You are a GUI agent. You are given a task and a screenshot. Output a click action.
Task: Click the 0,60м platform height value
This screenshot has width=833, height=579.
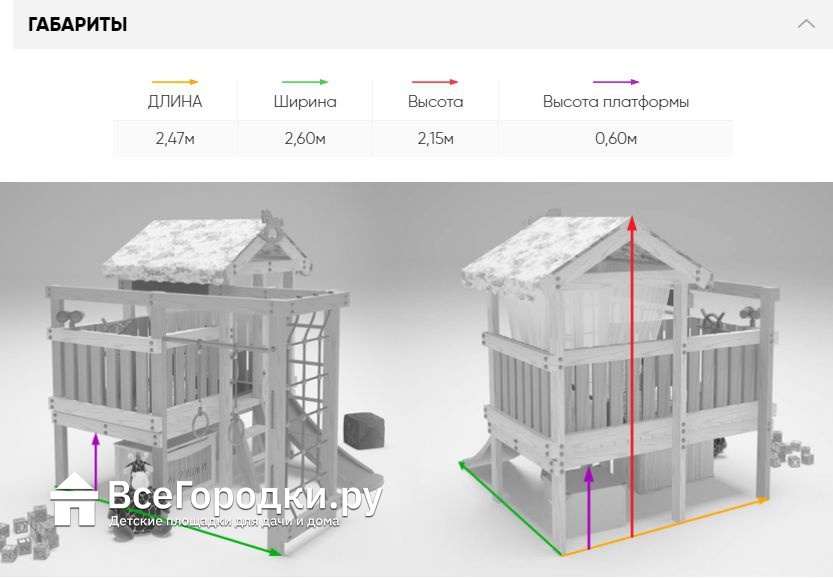pos(615,138)
